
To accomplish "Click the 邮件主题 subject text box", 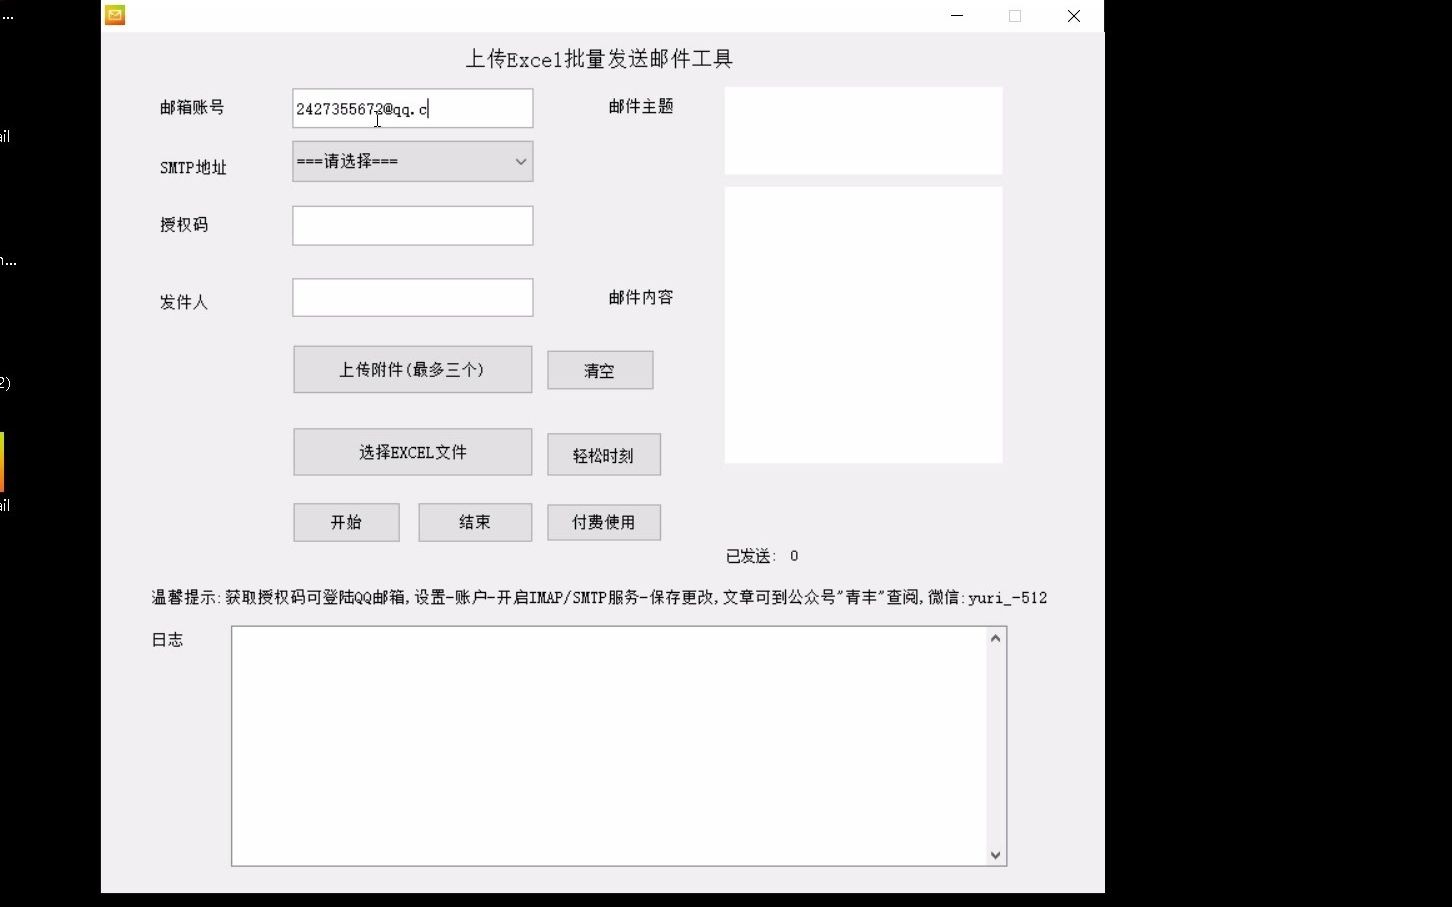I will coord(863,130).
